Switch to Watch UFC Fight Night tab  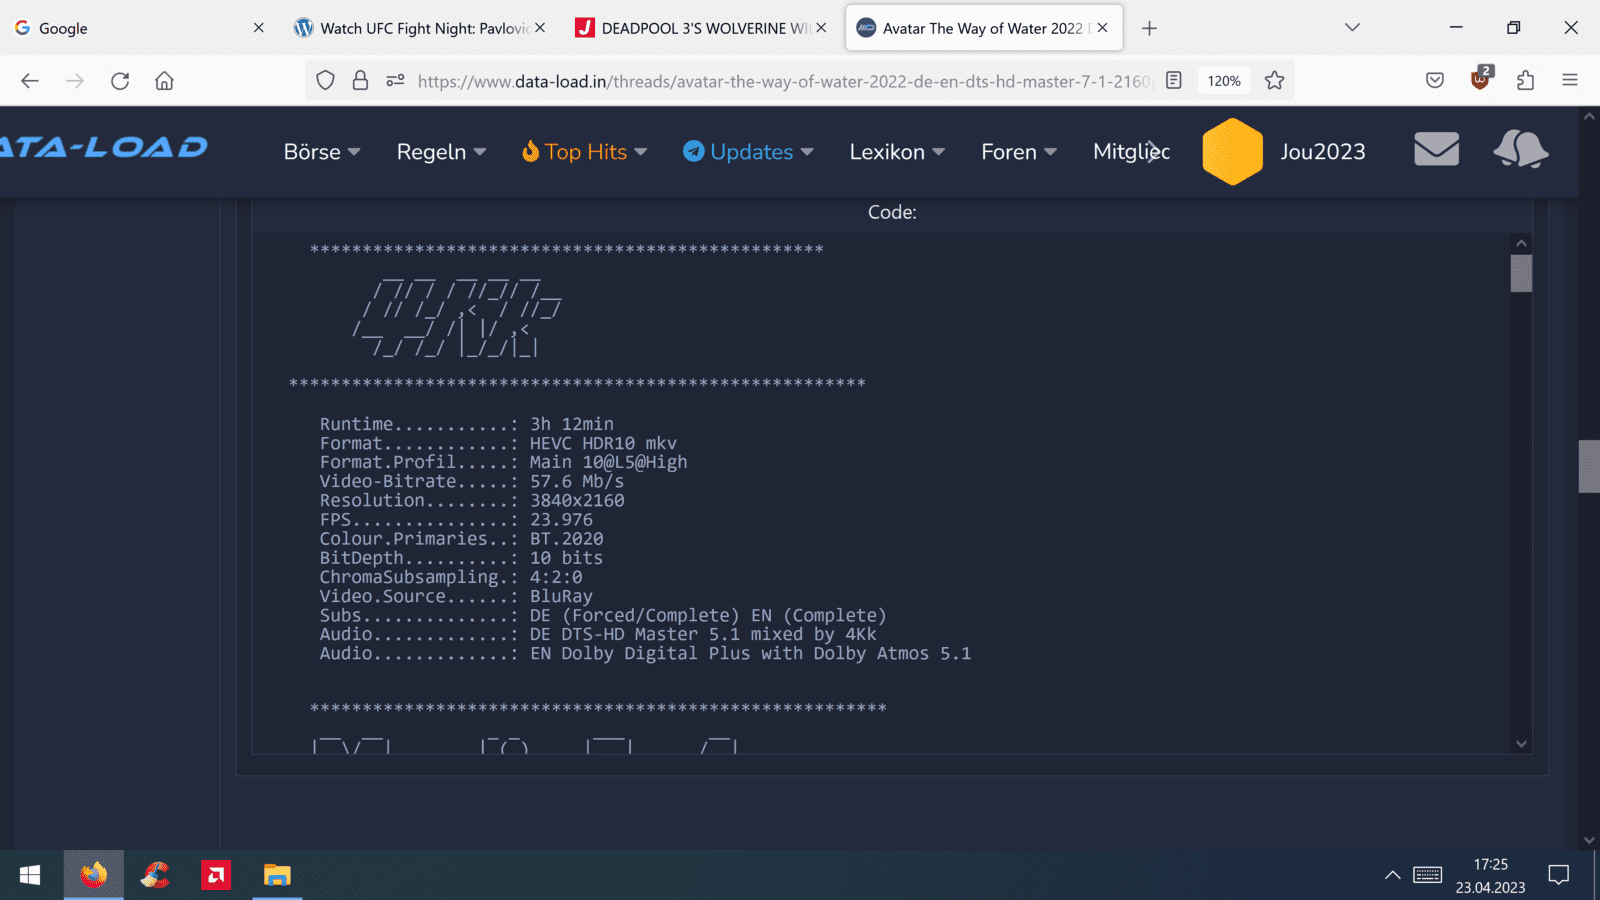coord(420,28)
